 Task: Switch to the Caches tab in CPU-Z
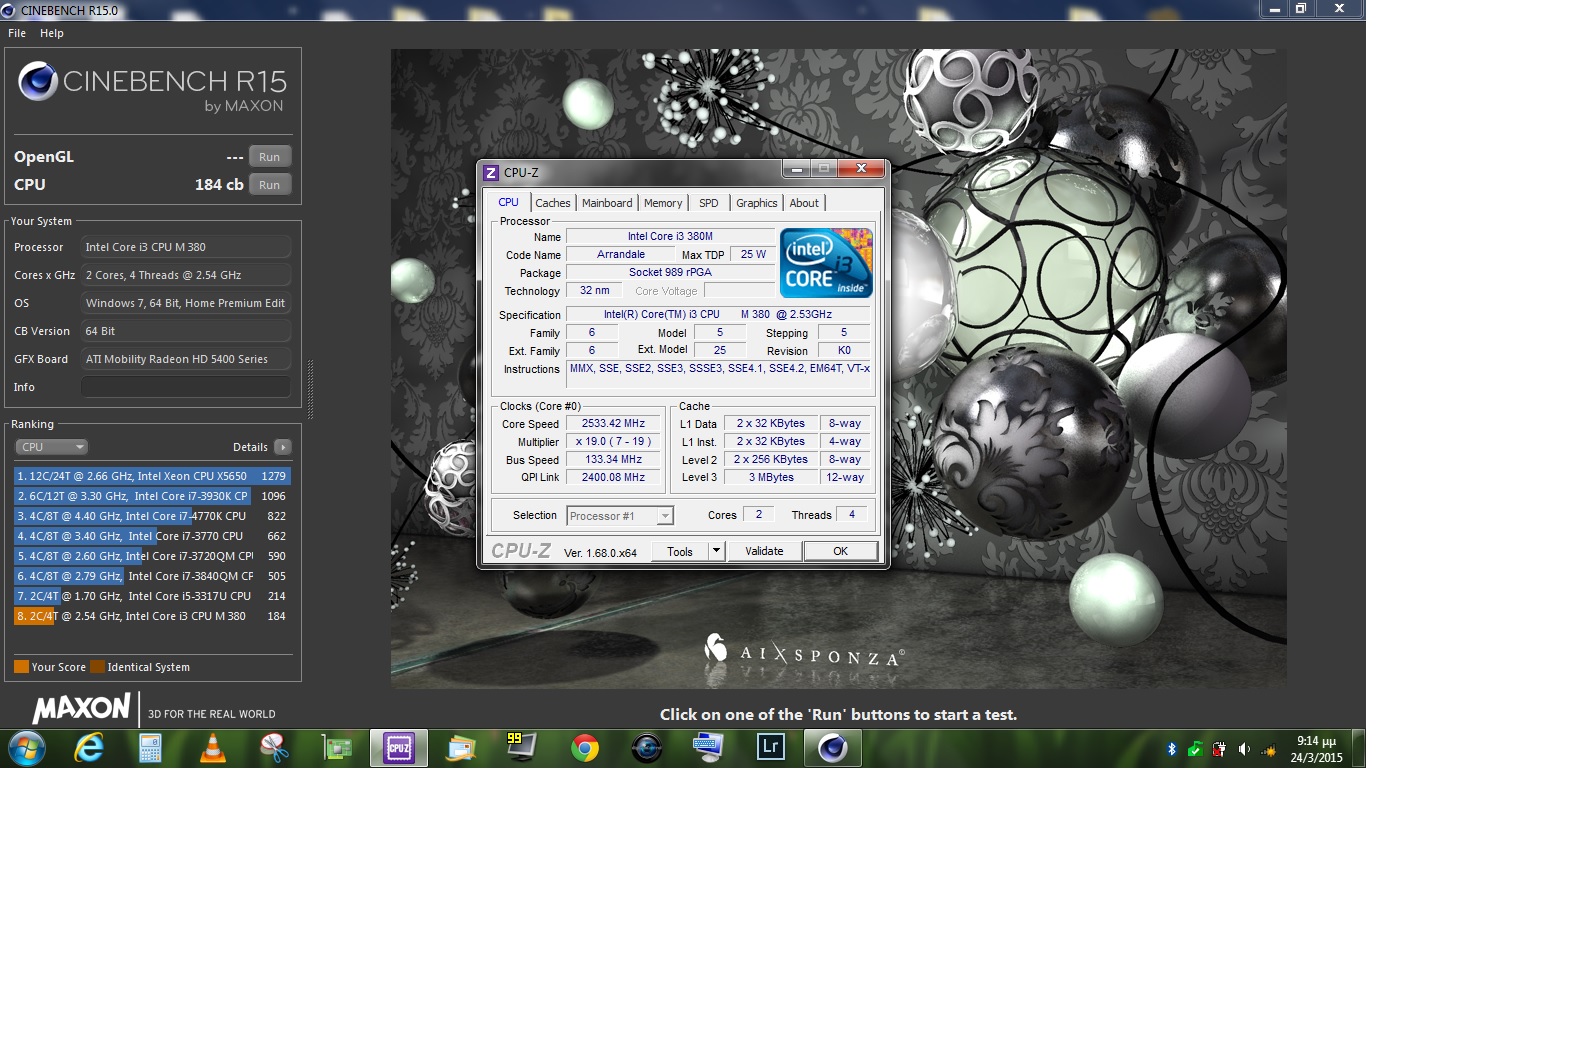point(553,203)
